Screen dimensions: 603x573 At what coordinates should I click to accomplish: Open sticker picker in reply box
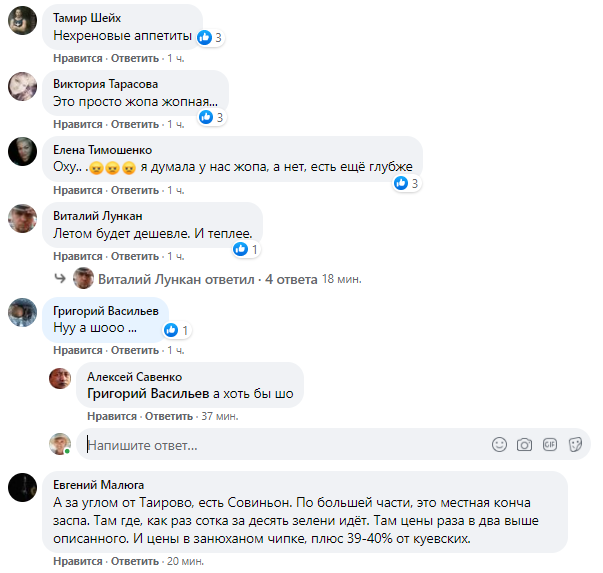tap(575, 445)
